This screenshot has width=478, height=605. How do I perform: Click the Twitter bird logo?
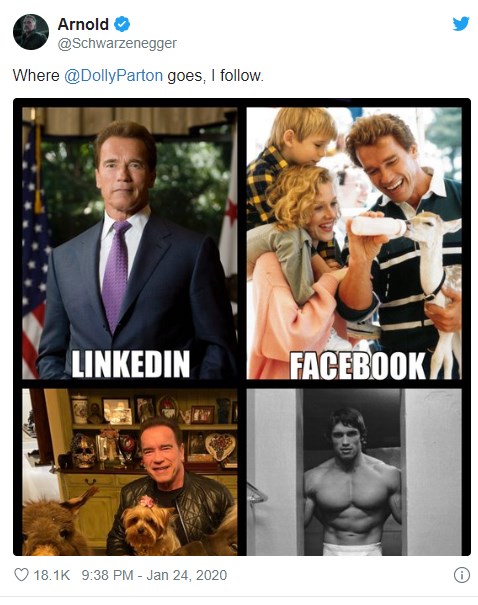461,24
